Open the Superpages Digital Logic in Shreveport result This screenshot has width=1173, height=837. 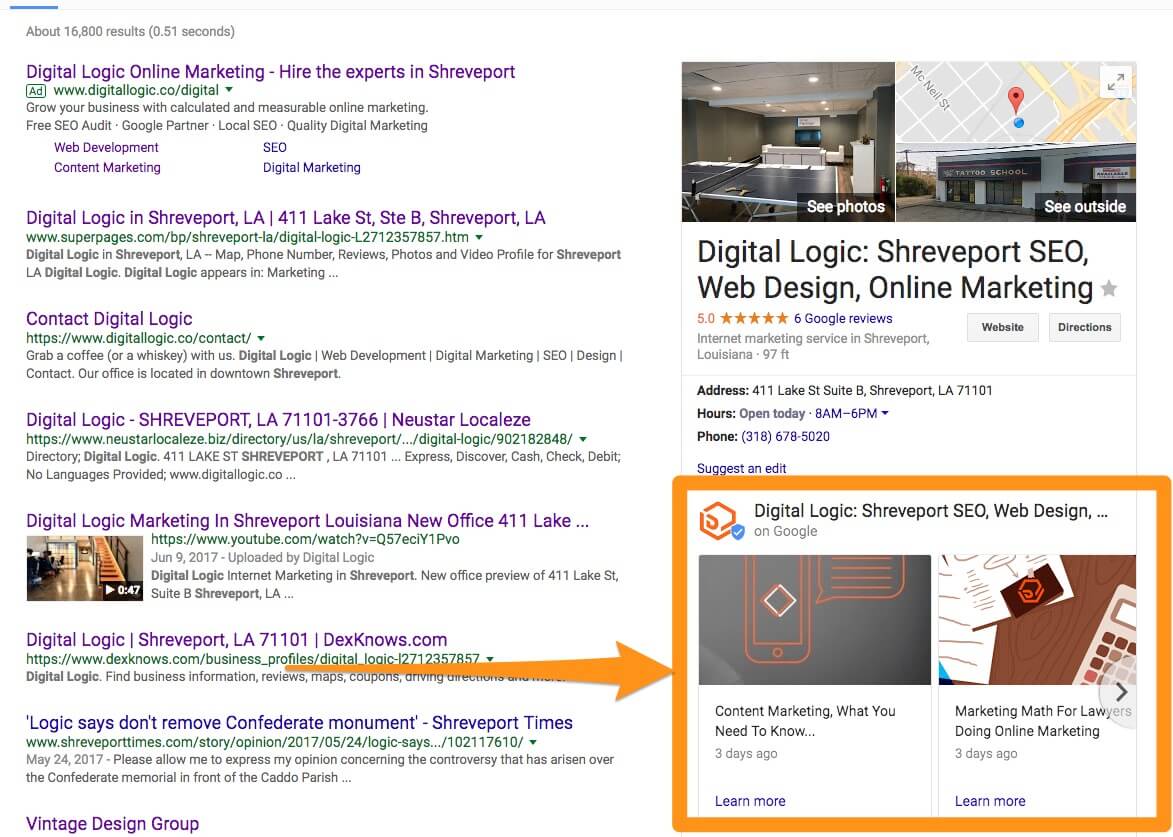(x=286, y=218)
